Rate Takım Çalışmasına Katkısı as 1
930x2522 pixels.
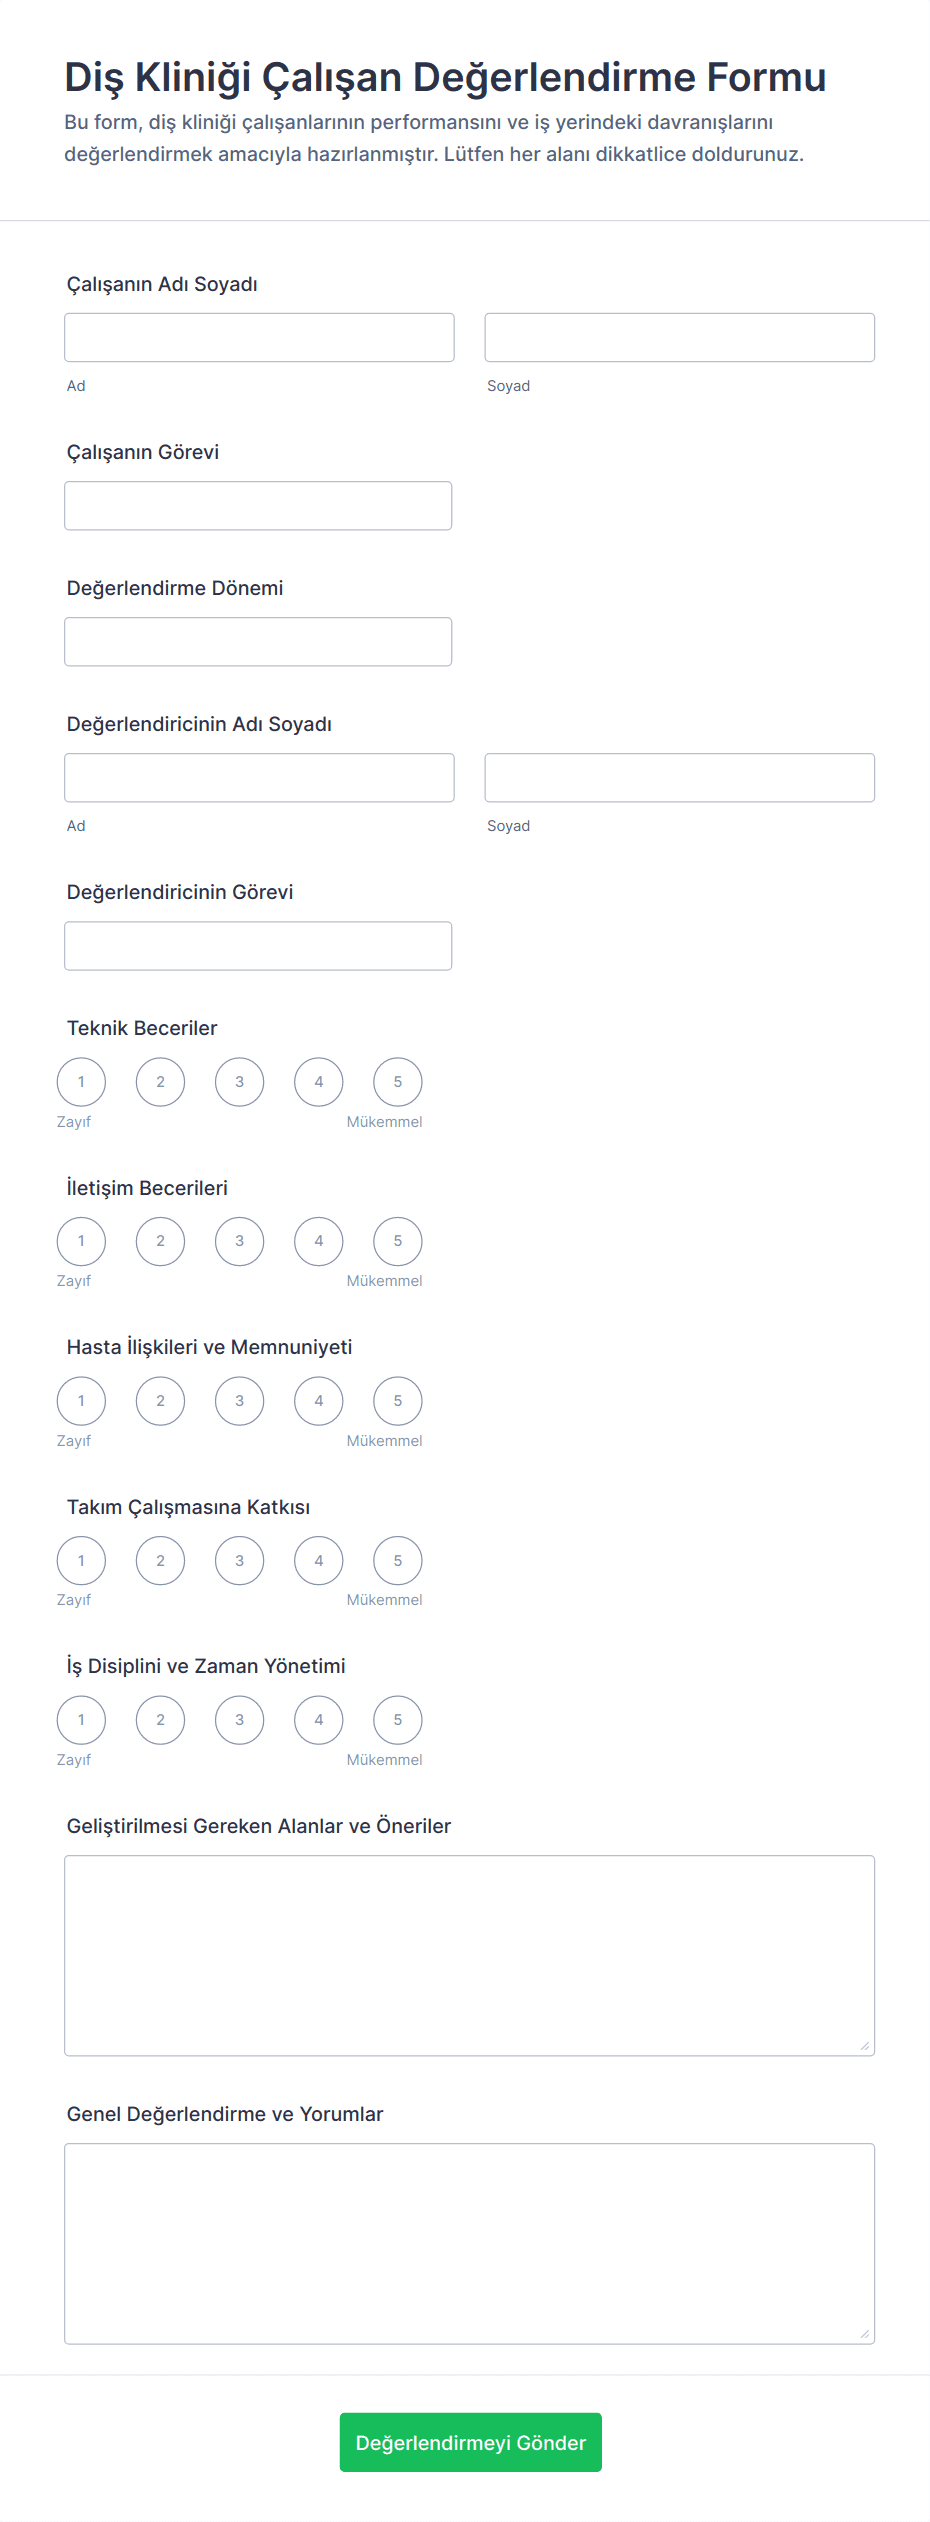click(x=81, y=1560)
